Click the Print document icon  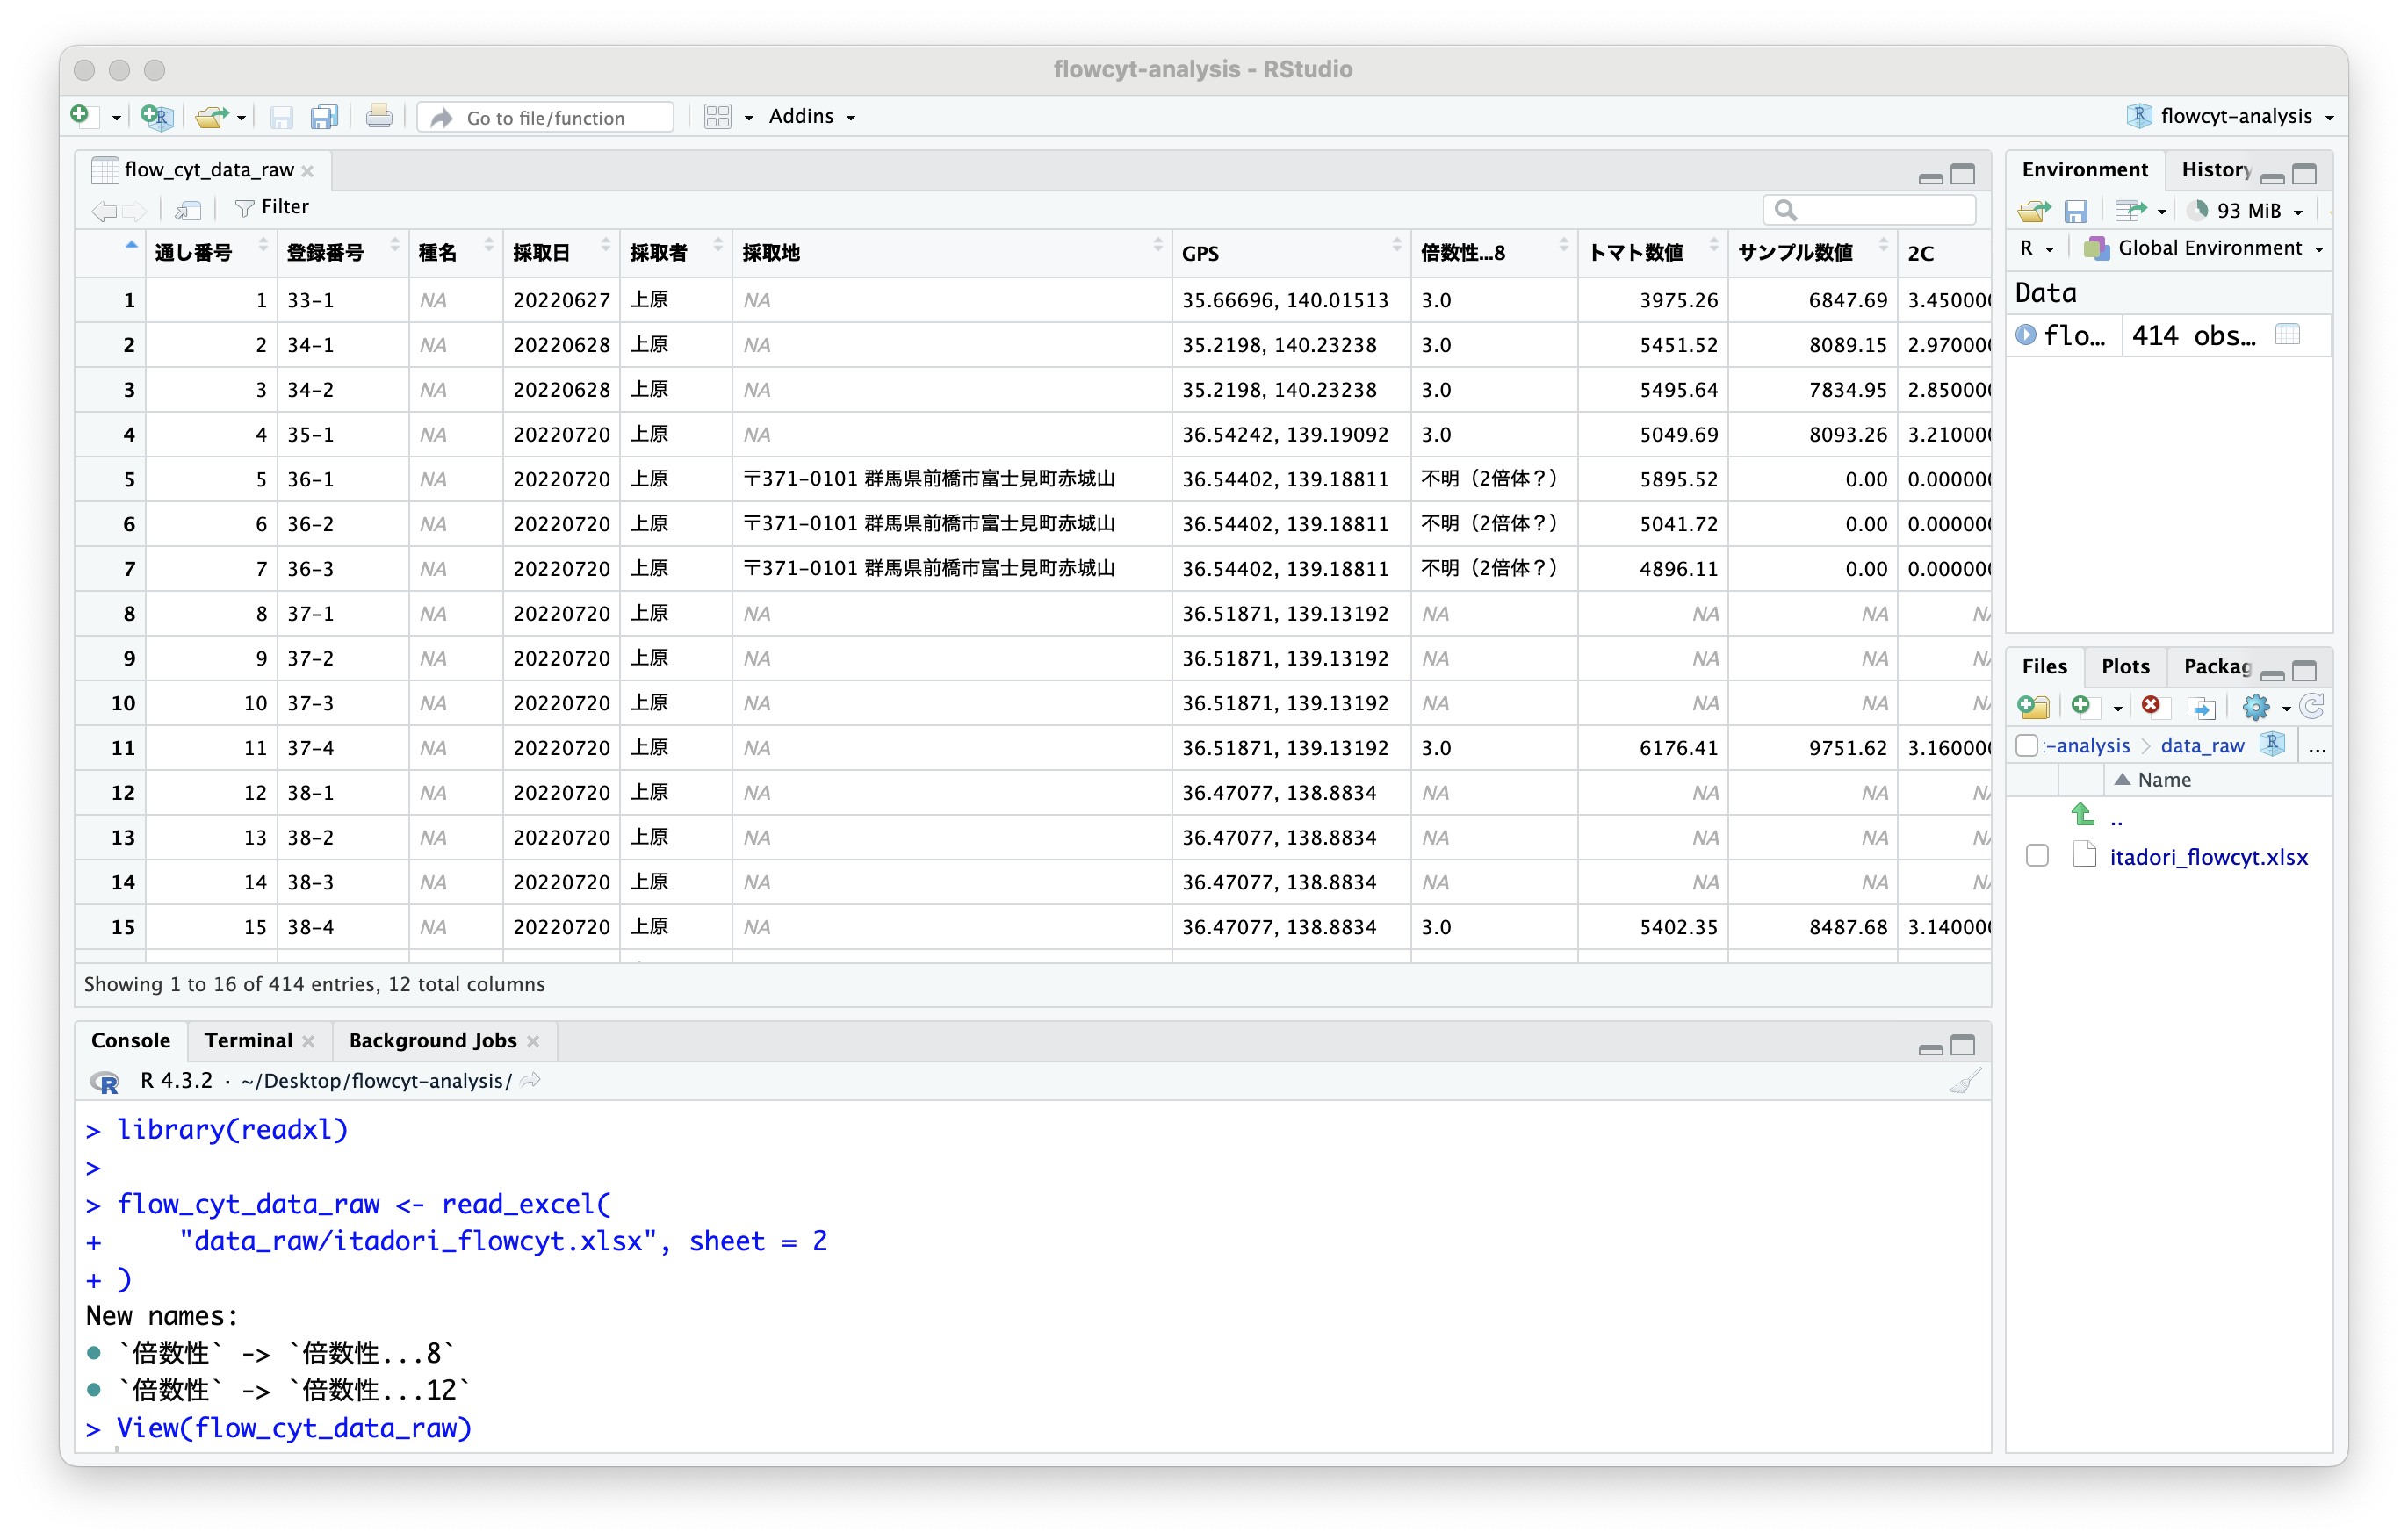379,117
